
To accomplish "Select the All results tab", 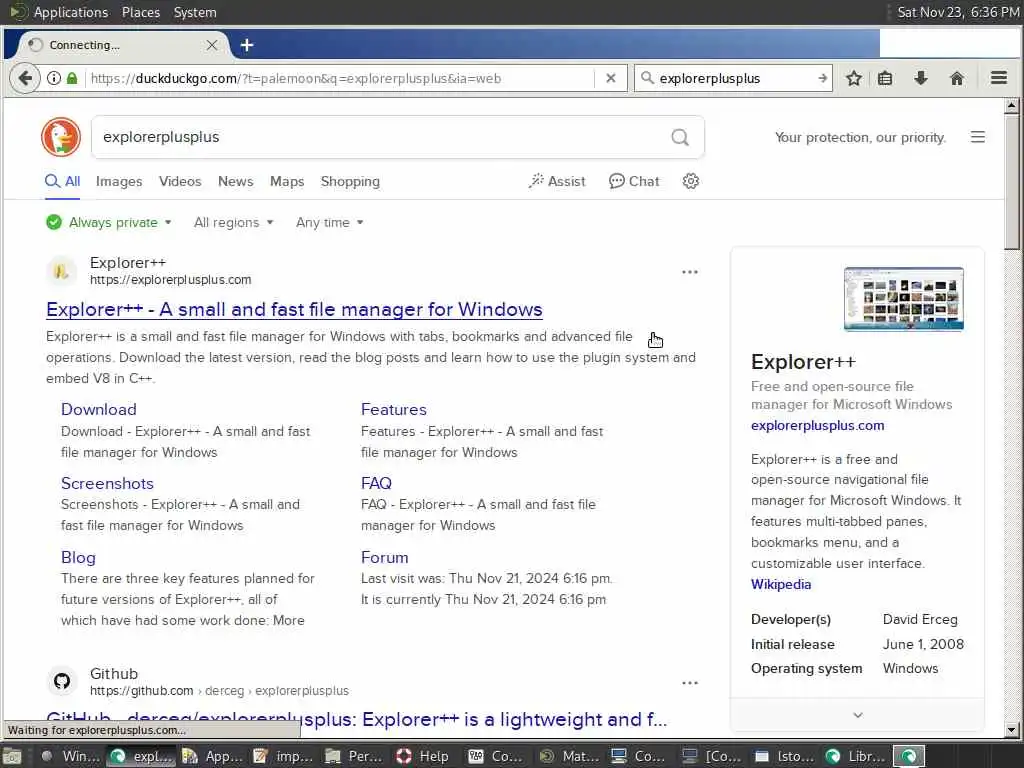I will [63, 182].
